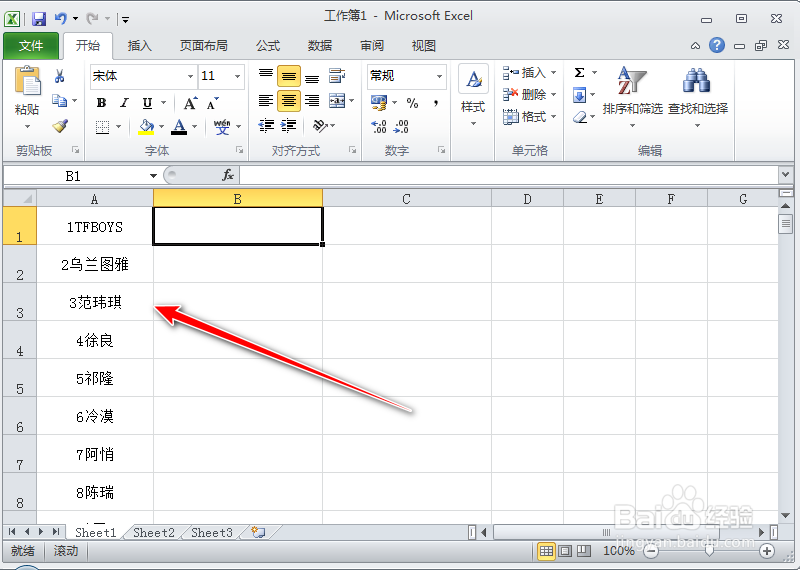Switch to Sheet2 tab
Viewport: 800px width, 570px height.
(154, 533)
